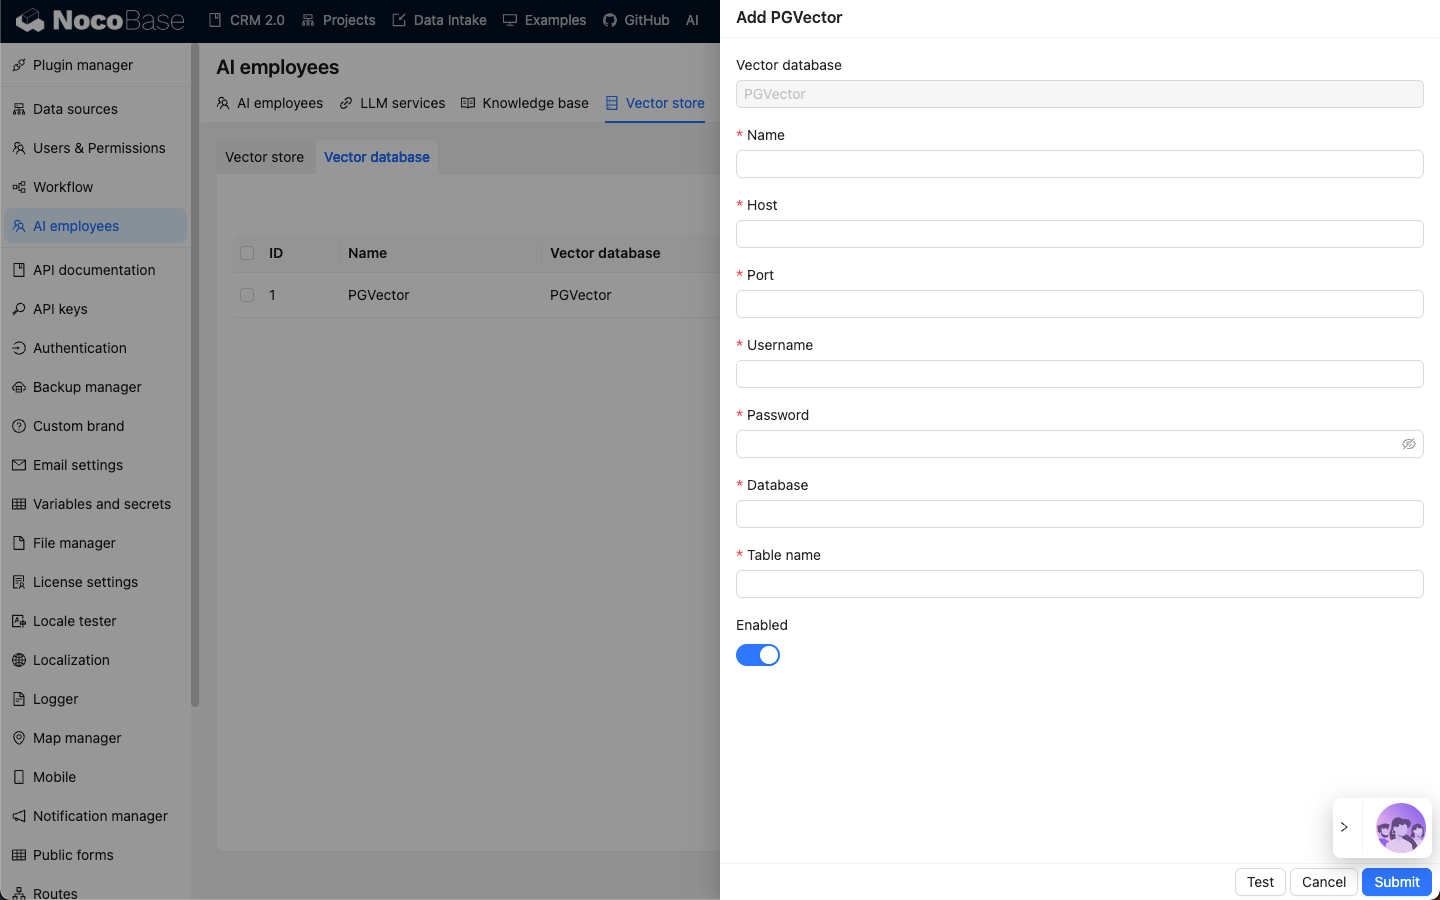Screen dimensions: 1440x900
Task: Toggle the Enabled switch off
Action: click(758, 655)
